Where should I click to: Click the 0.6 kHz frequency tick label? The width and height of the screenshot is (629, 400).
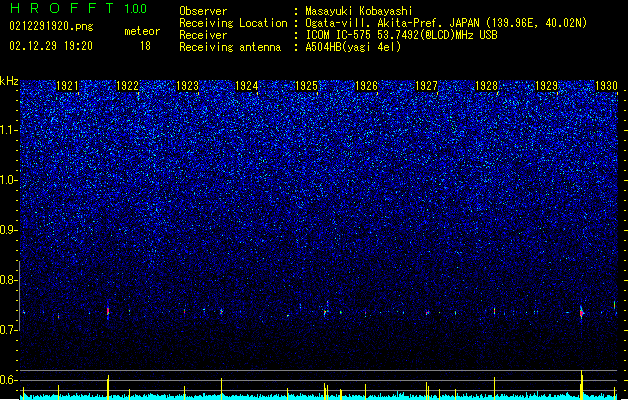(x=9, y=380)
